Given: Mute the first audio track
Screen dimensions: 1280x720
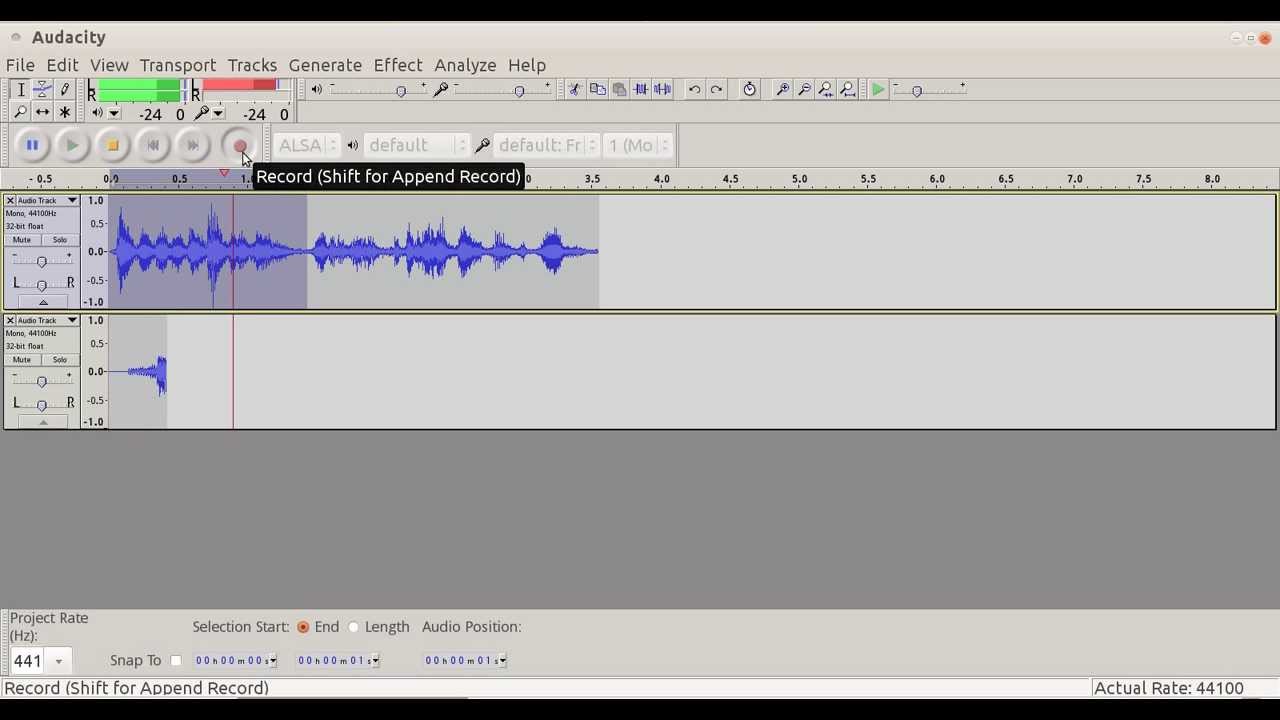Looking at the screenshot, I should pyautogui.click(x=22, y=240).
